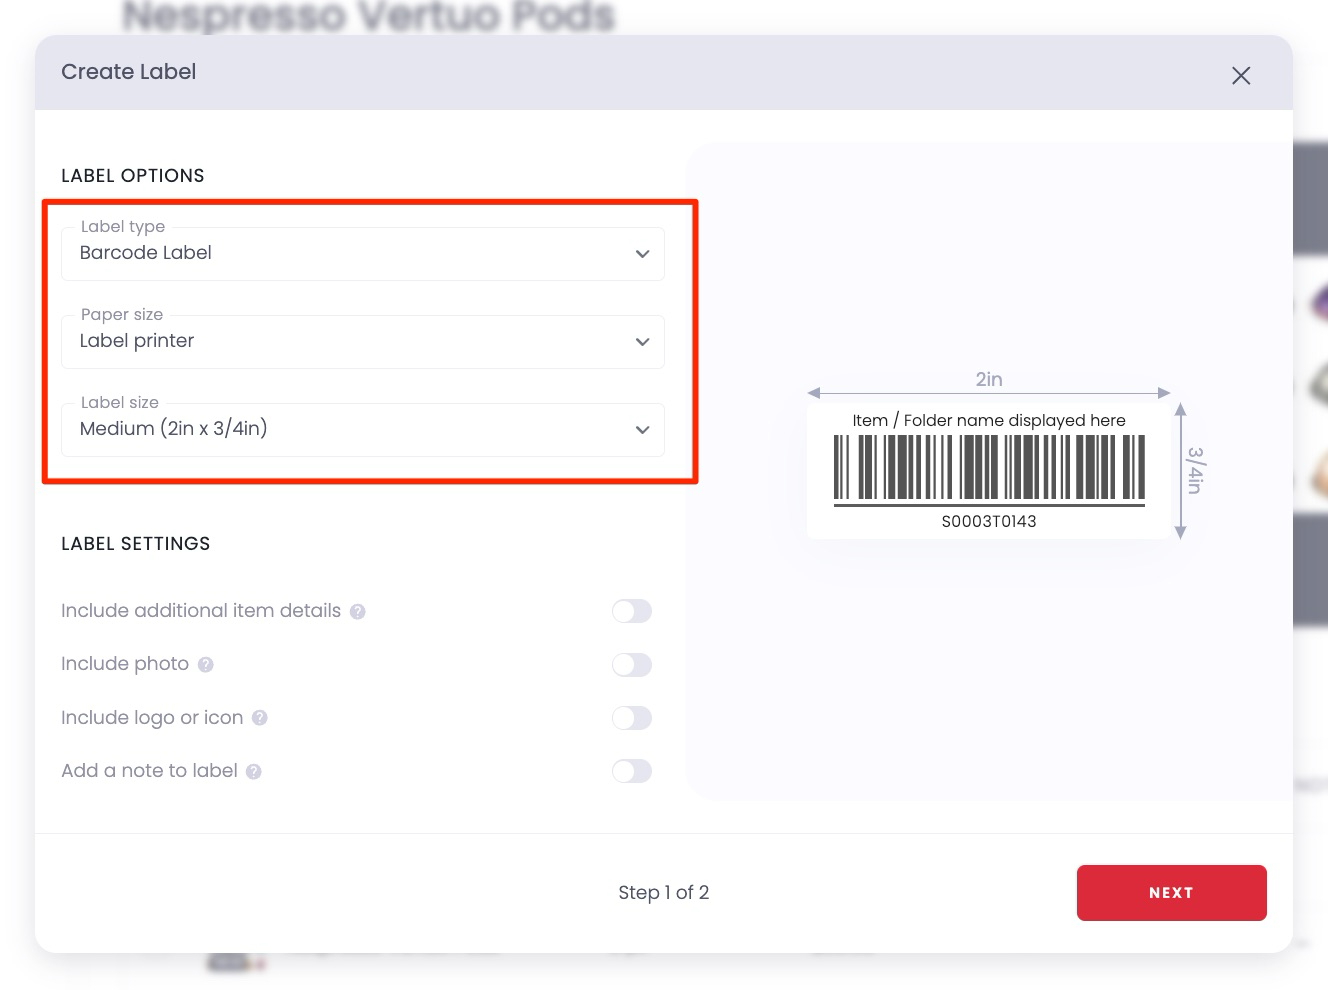Image resolution: width=1328 pixels, height=990 pixels.
Task: Click the help icon beside Include additional item details
Action: pyautogui.click(x=358, y=611)
